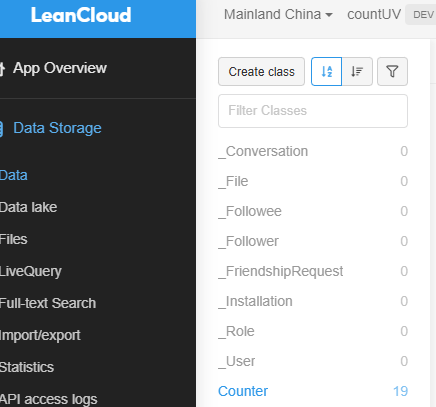Open API access logs
This screenshot has height=407, width=436.
click(49, 399)
